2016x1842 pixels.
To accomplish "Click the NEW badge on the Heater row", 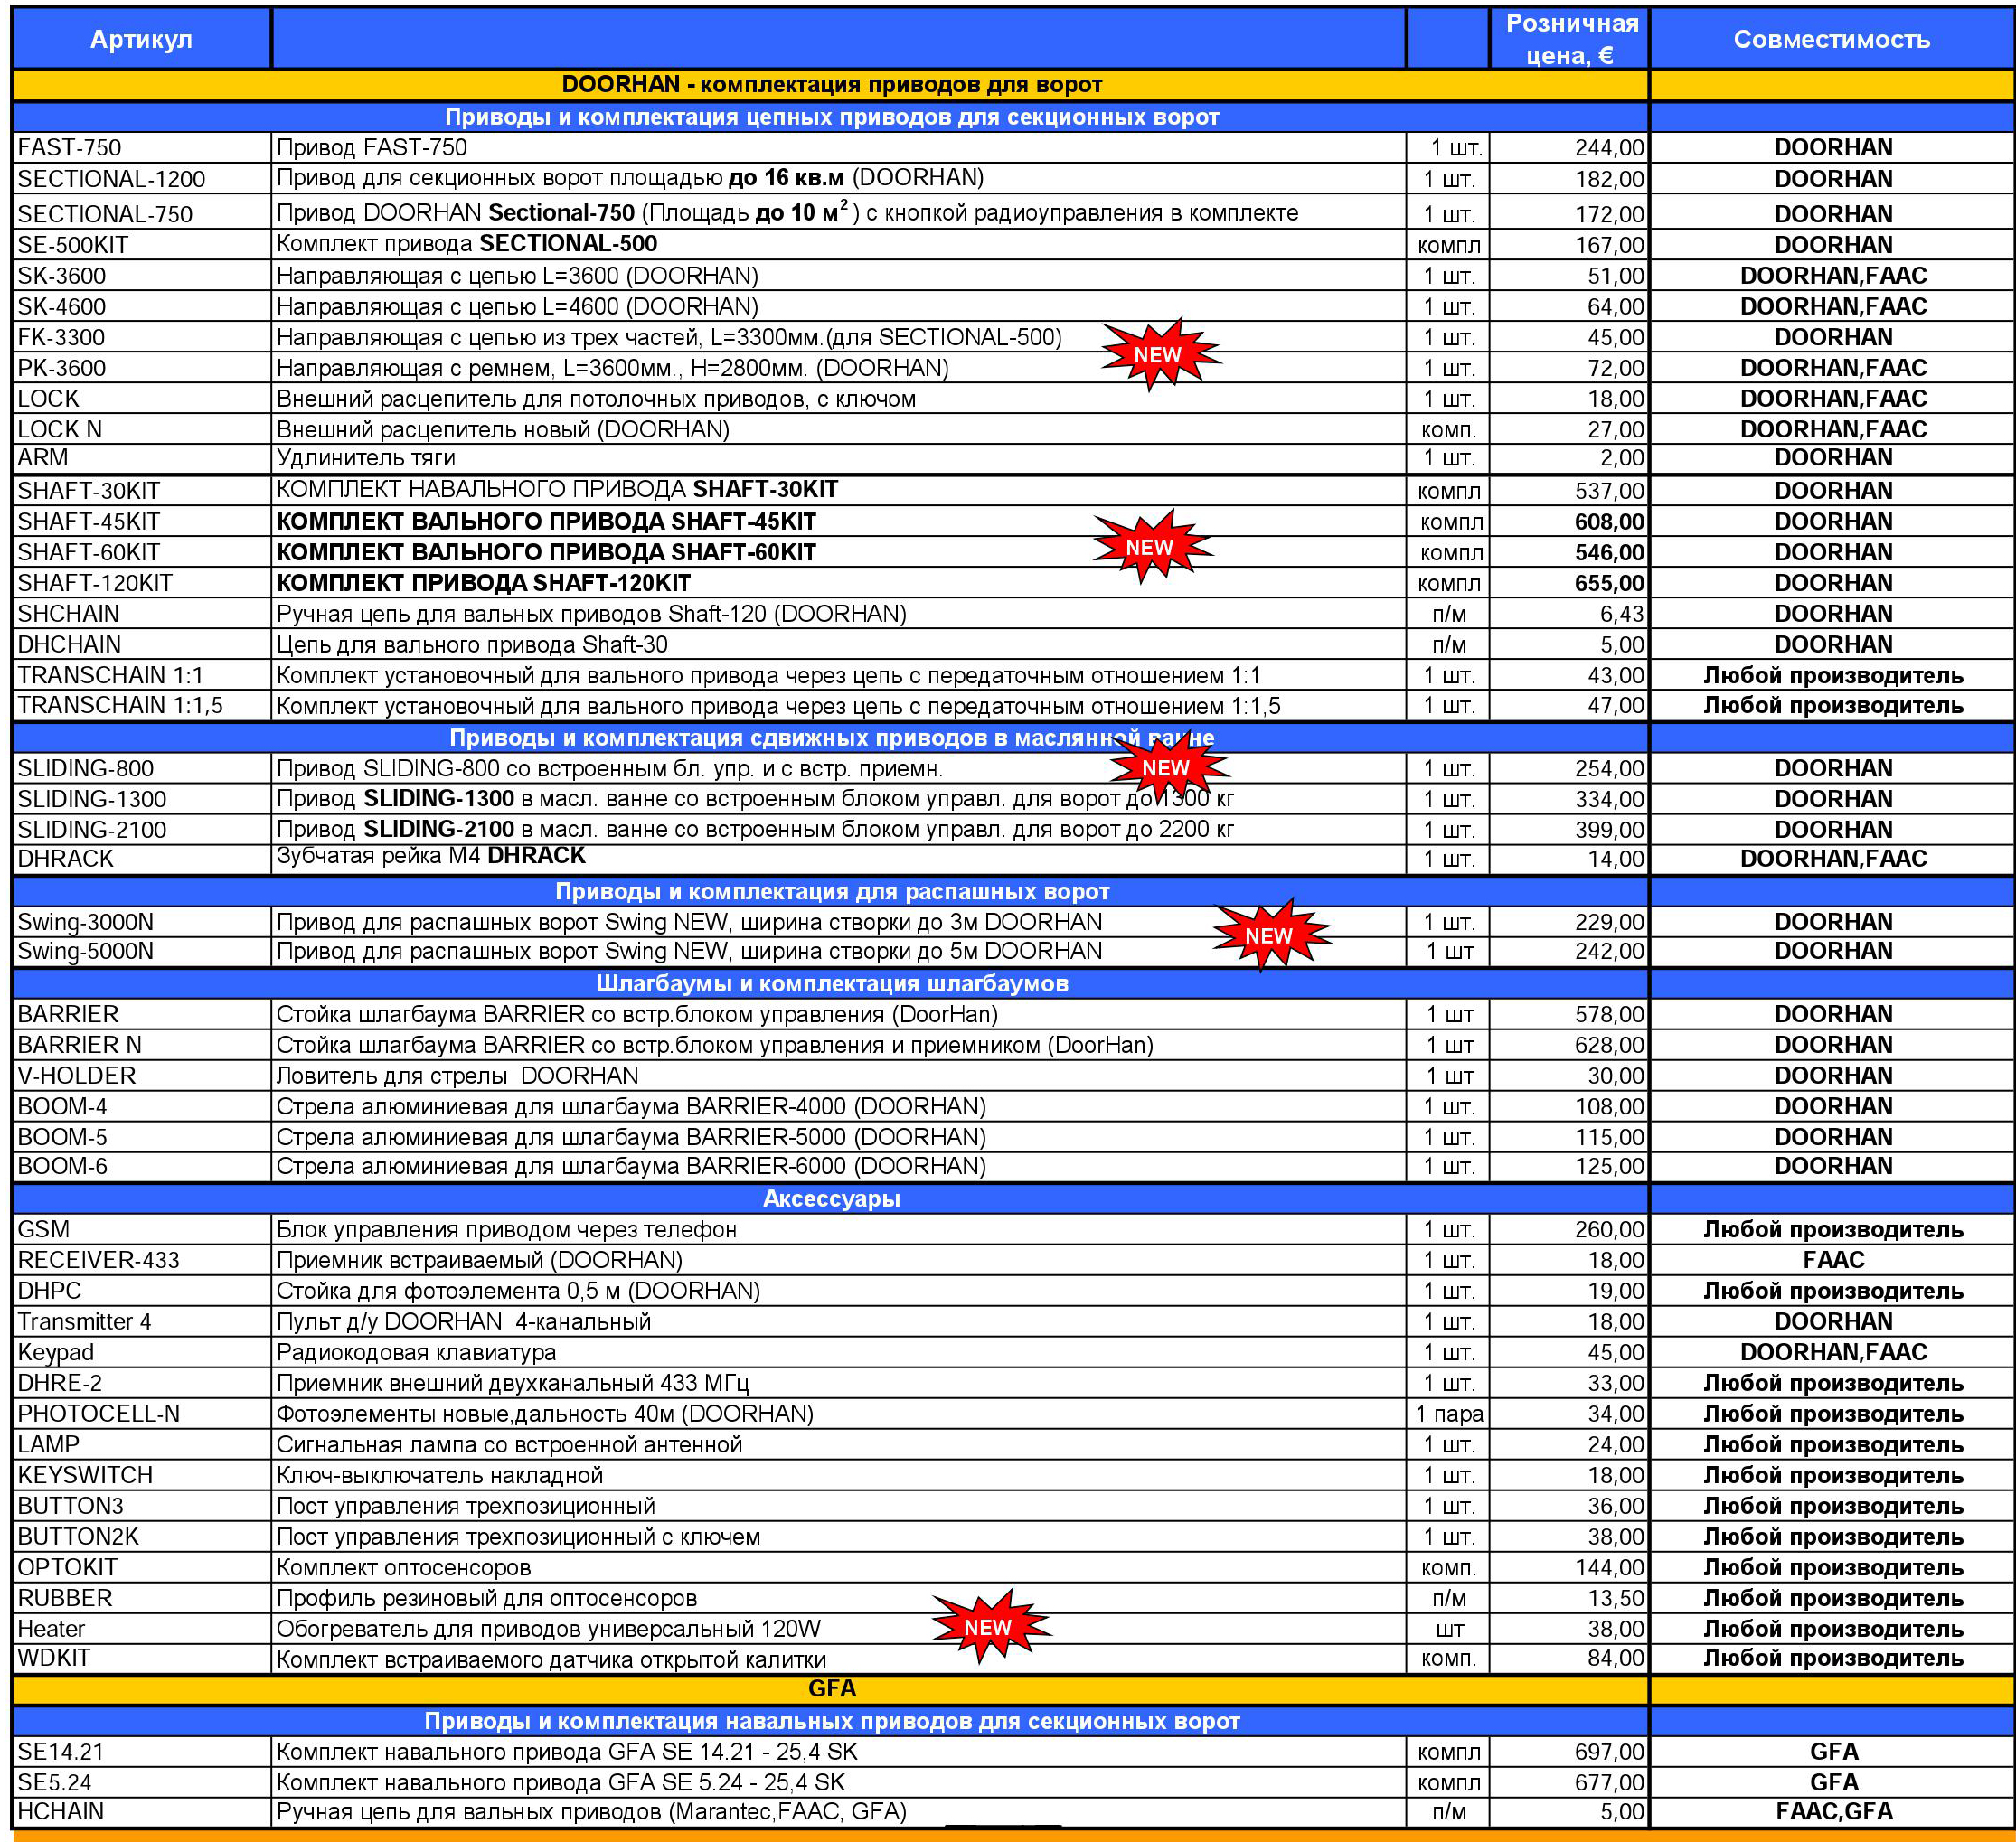I will pyautogui.click(x=990, y=1627).
